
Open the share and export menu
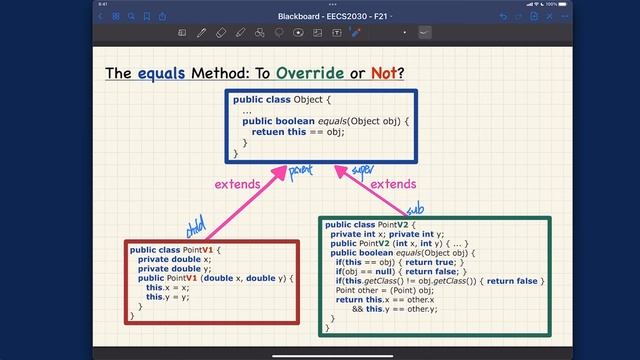[x=162, y=16]
